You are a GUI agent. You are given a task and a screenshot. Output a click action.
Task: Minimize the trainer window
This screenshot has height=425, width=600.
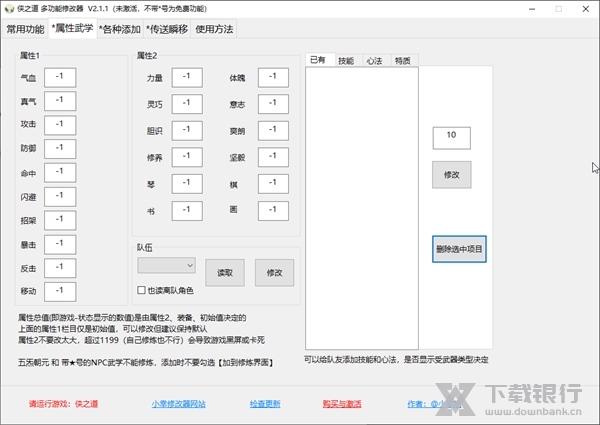click(x=532, y=9)
